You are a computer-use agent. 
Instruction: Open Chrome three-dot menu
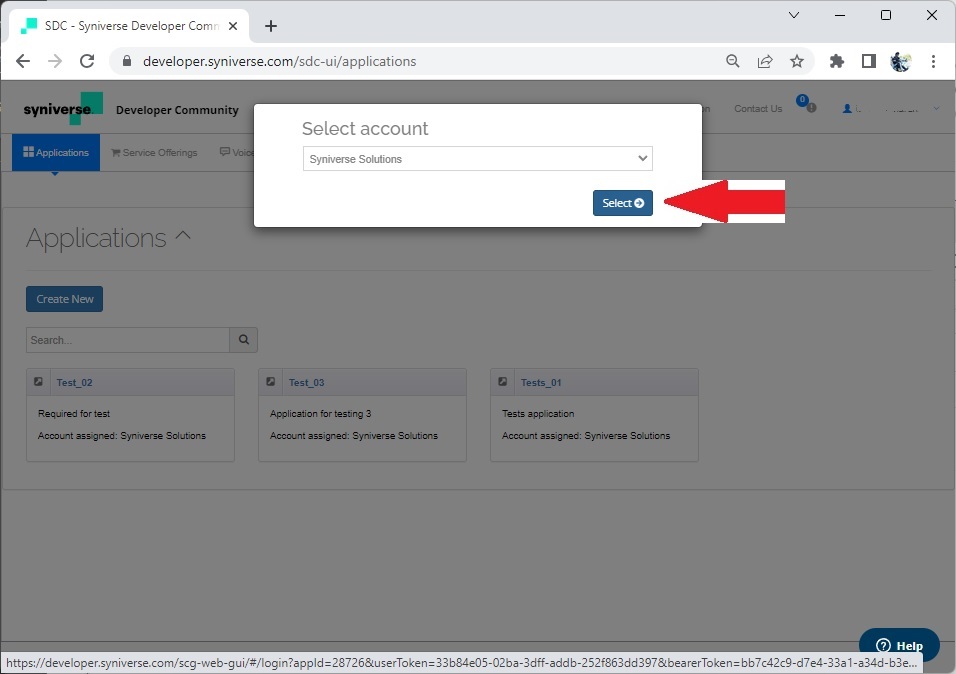click(x=933, y=61)
